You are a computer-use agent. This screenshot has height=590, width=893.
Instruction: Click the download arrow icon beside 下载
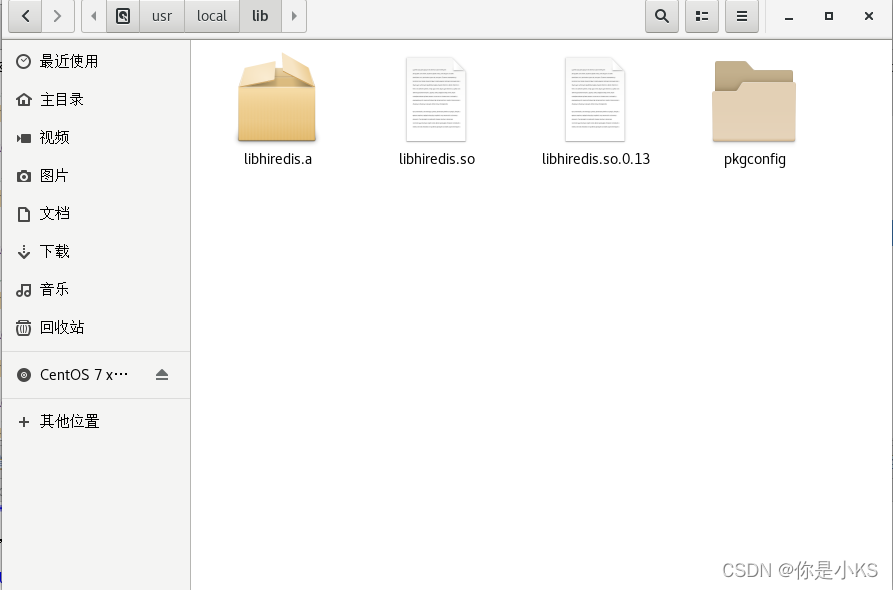point(24,252)
